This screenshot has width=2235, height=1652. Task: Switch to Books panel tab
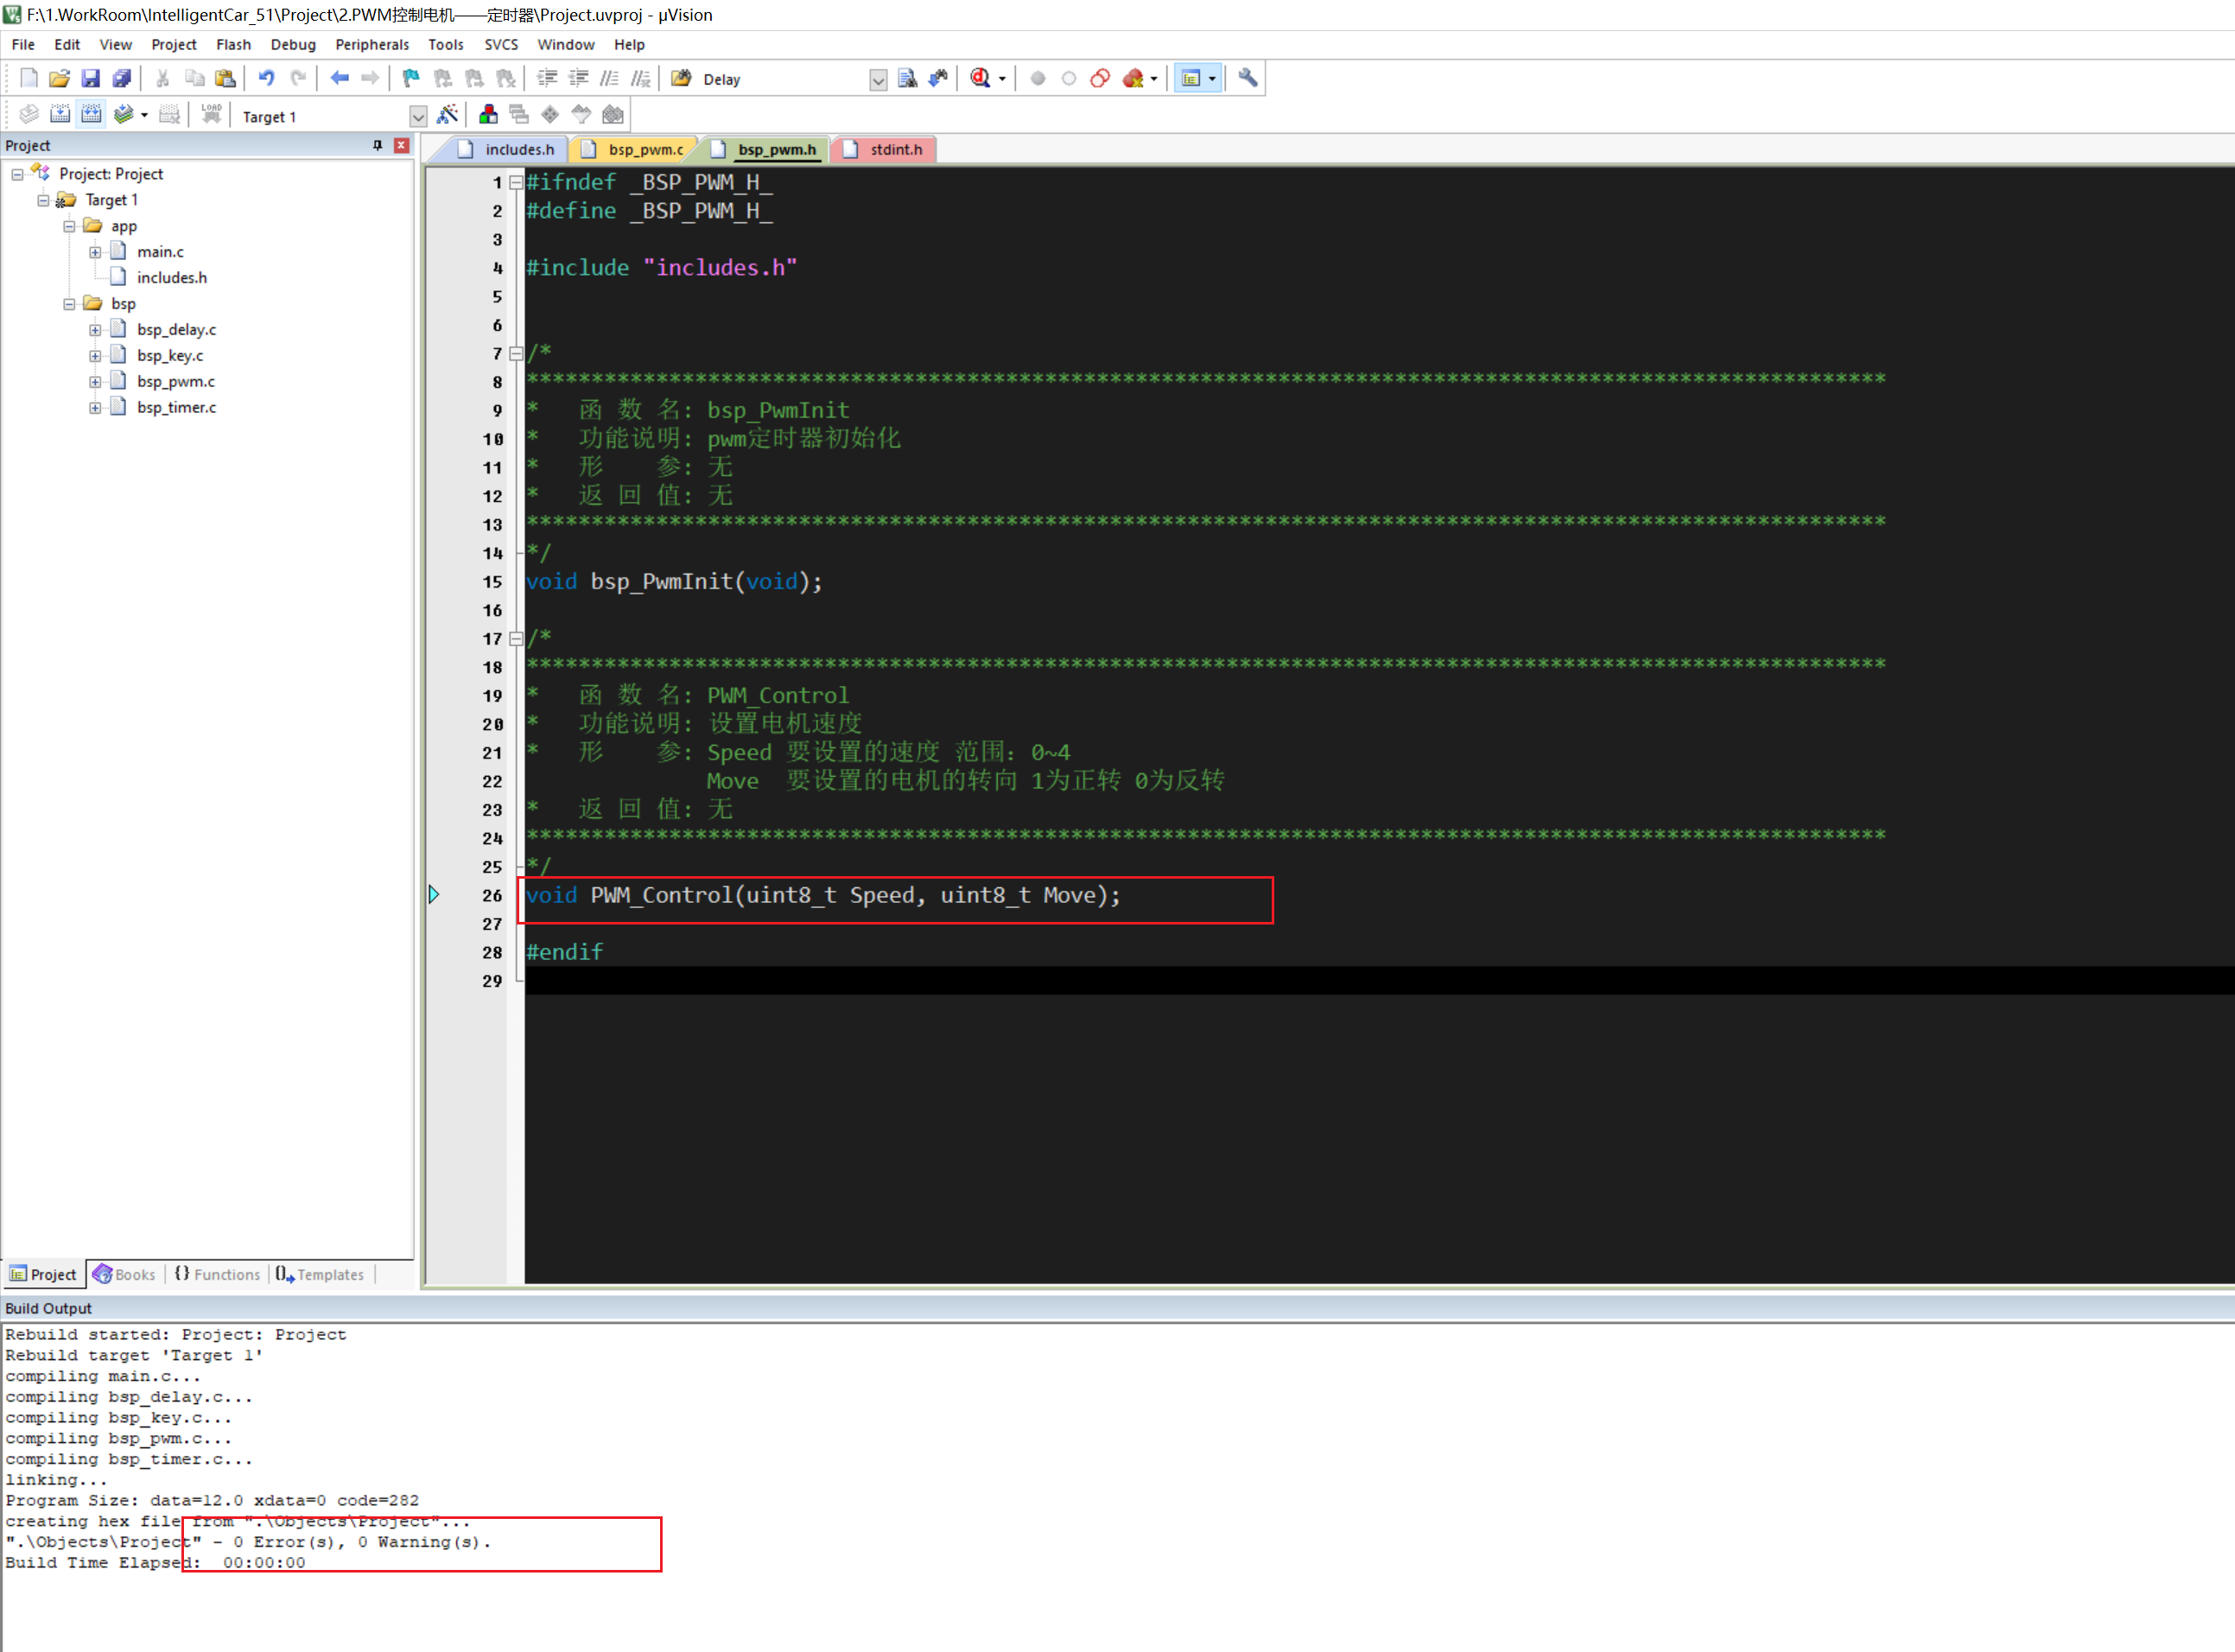125,1275
